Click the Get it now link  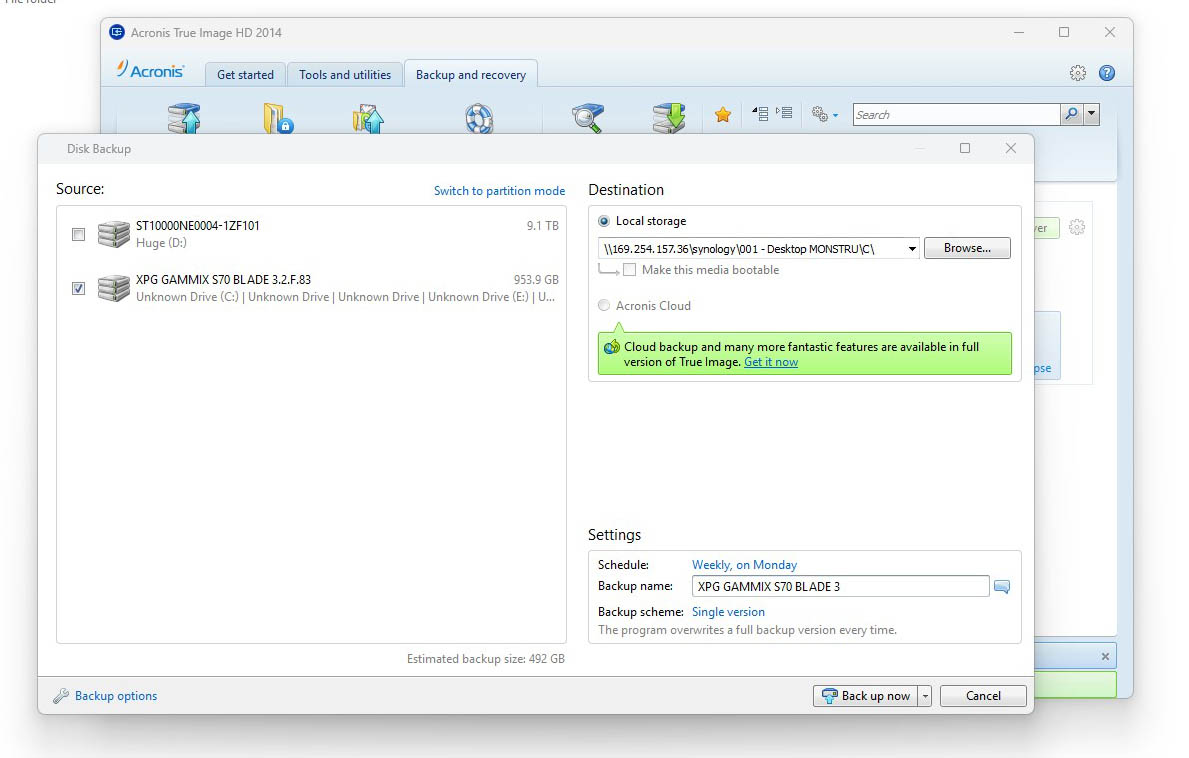coord(770,362)
